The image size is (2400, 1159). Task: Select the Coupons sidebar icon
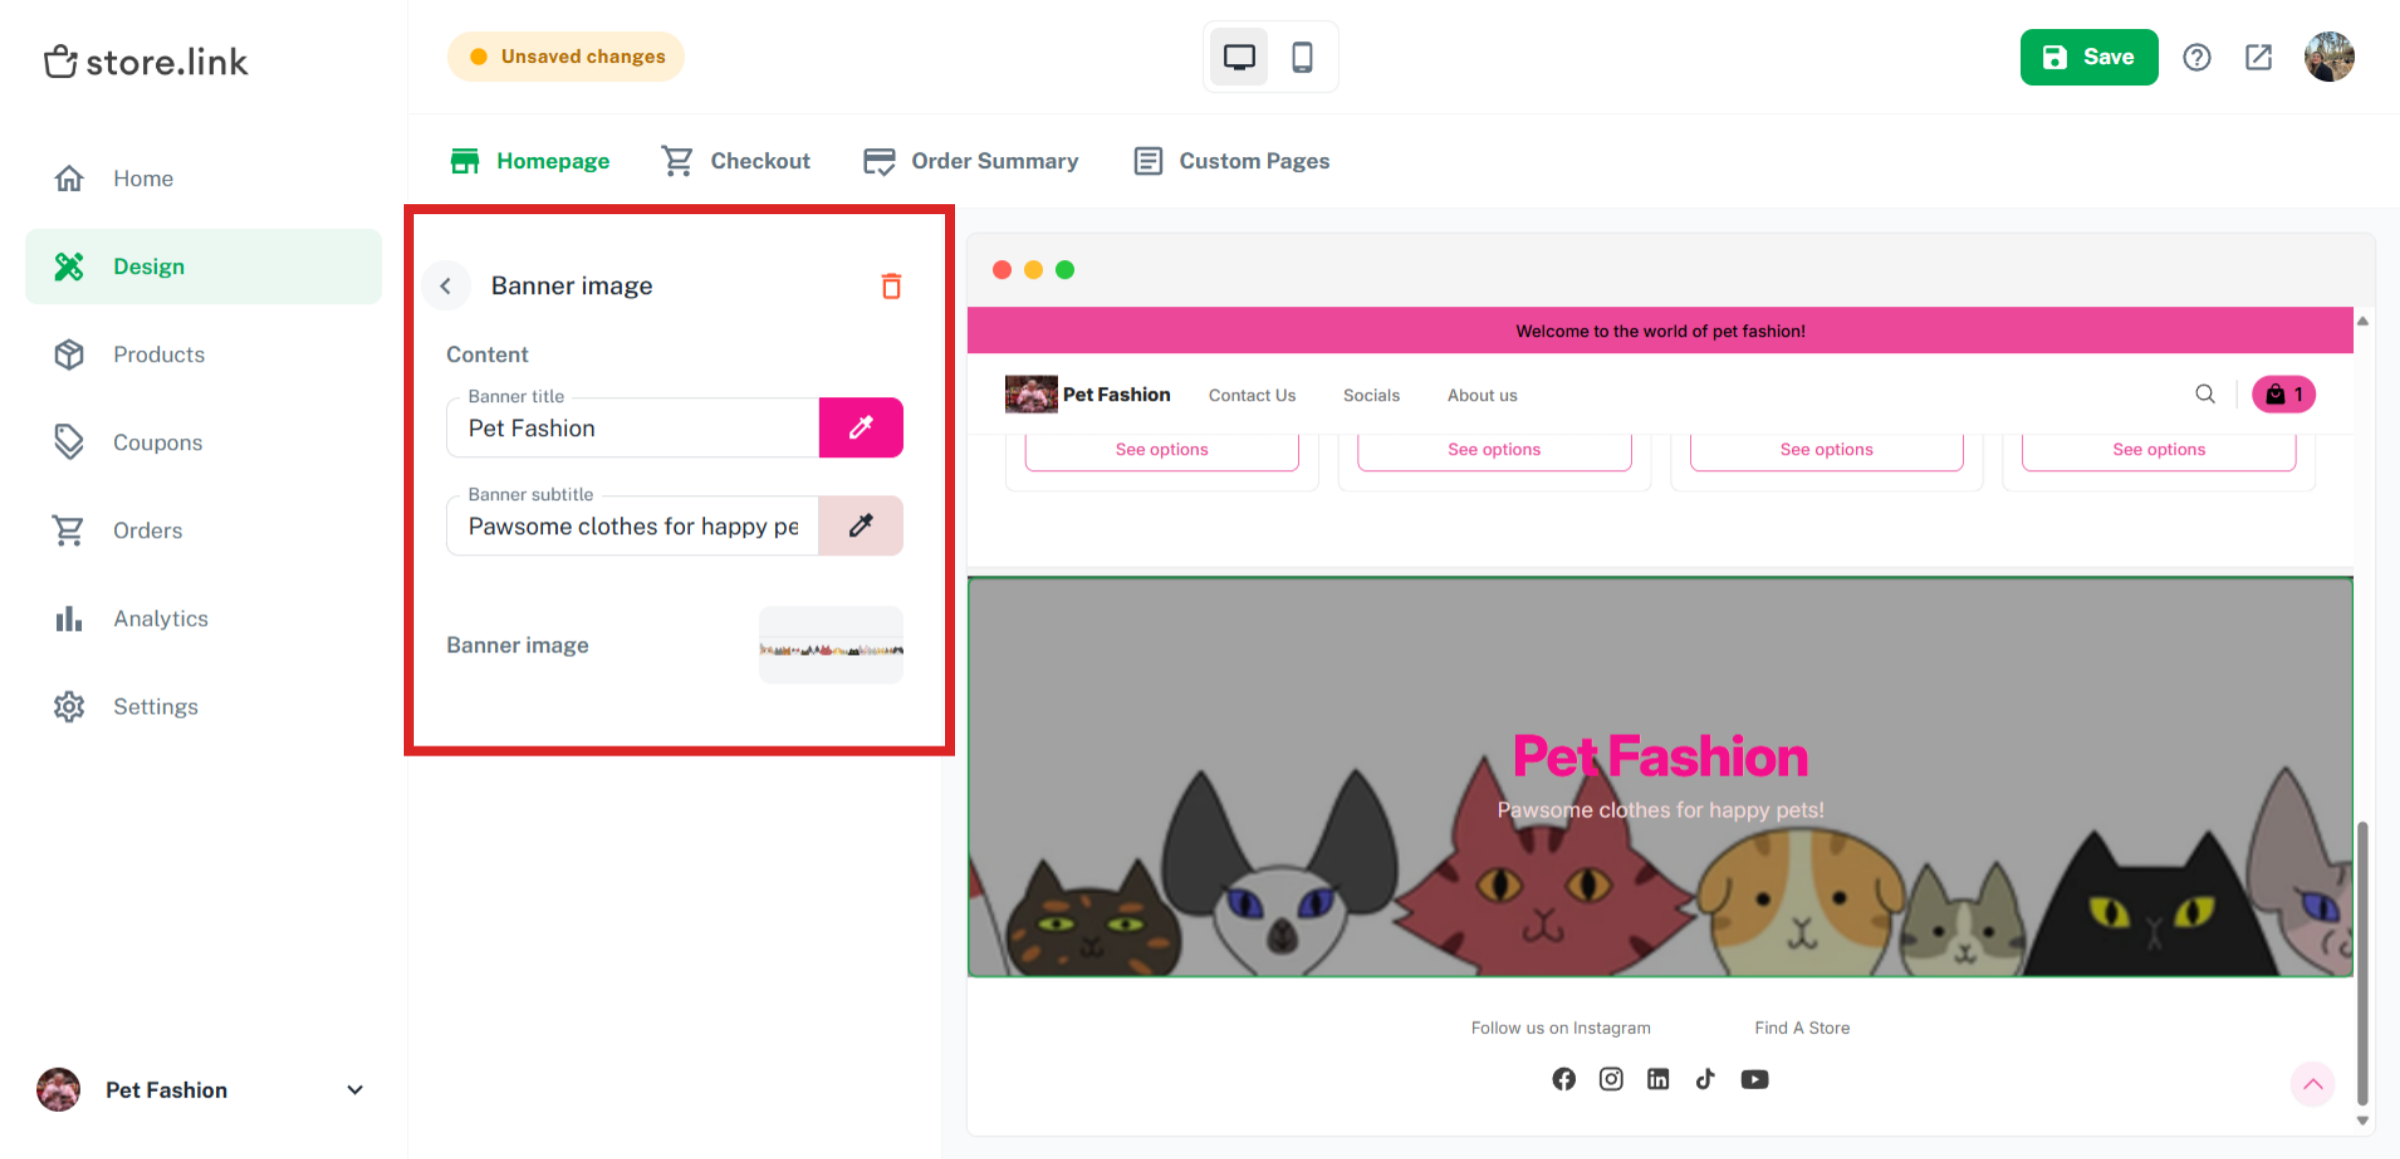[x=68, y=441]
